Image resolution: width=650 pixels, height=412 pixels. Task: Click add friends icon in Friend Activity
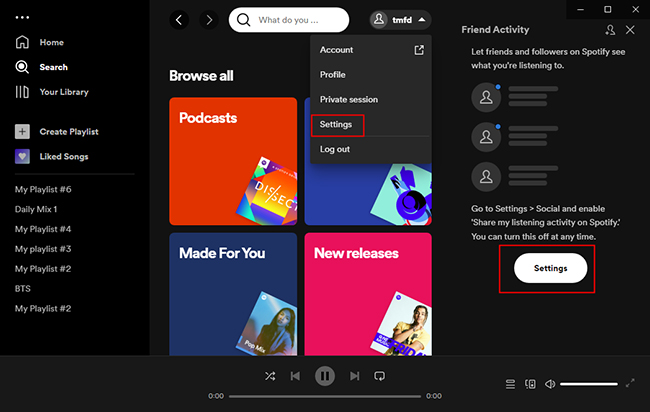pyautogui.click(x=610, y=30)
